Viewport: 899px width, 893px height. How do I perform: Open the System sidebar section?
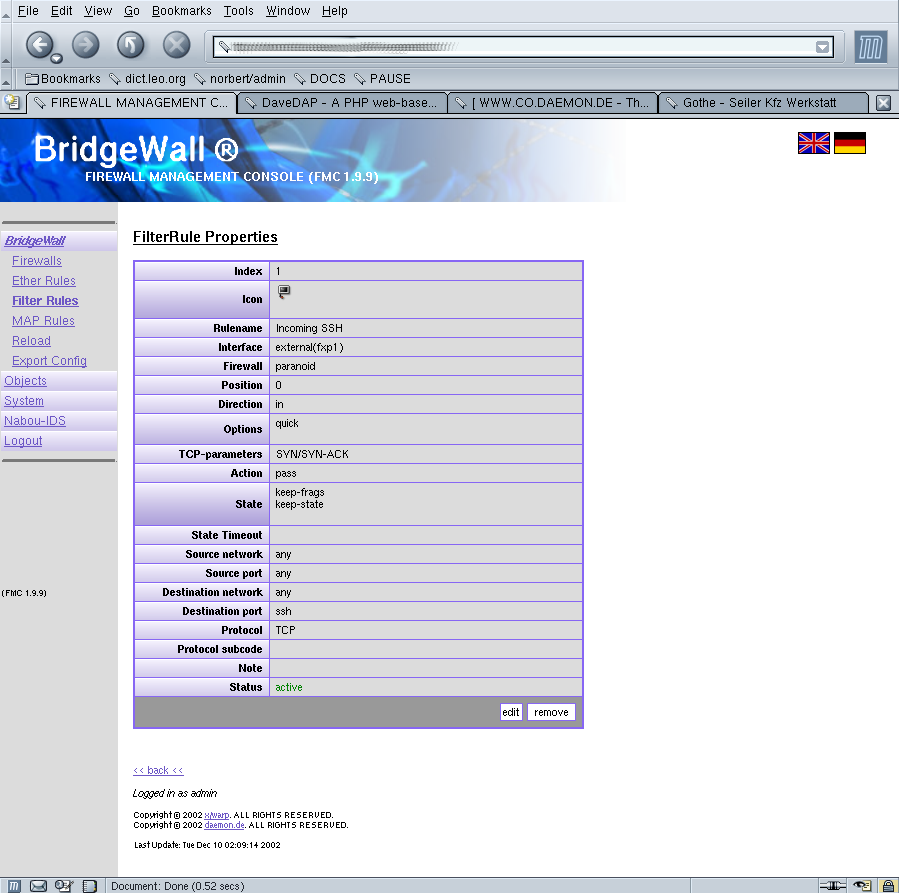click(x=24, y=401)
